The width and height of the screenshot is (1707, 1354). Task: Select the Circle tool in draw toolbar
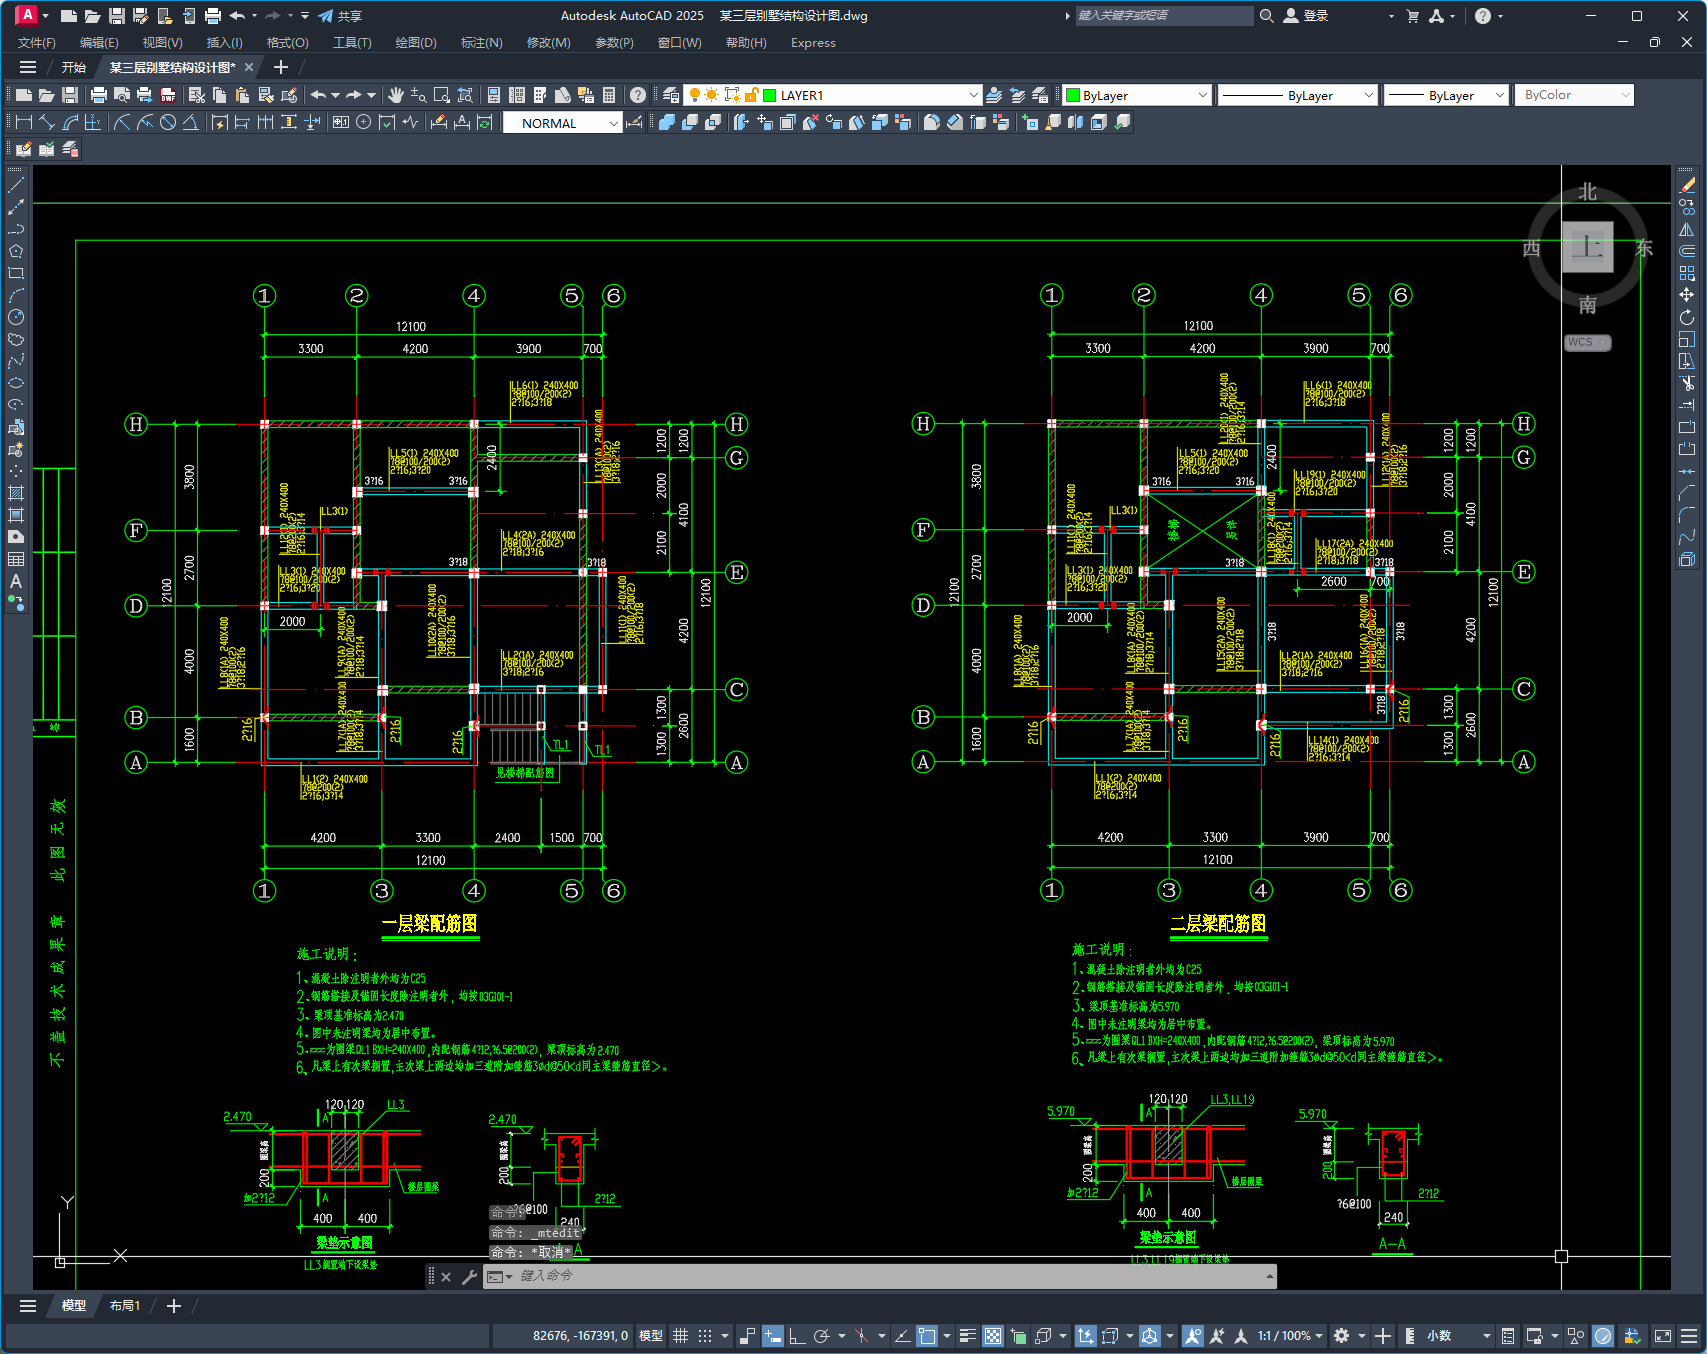(x=16, y=317)
